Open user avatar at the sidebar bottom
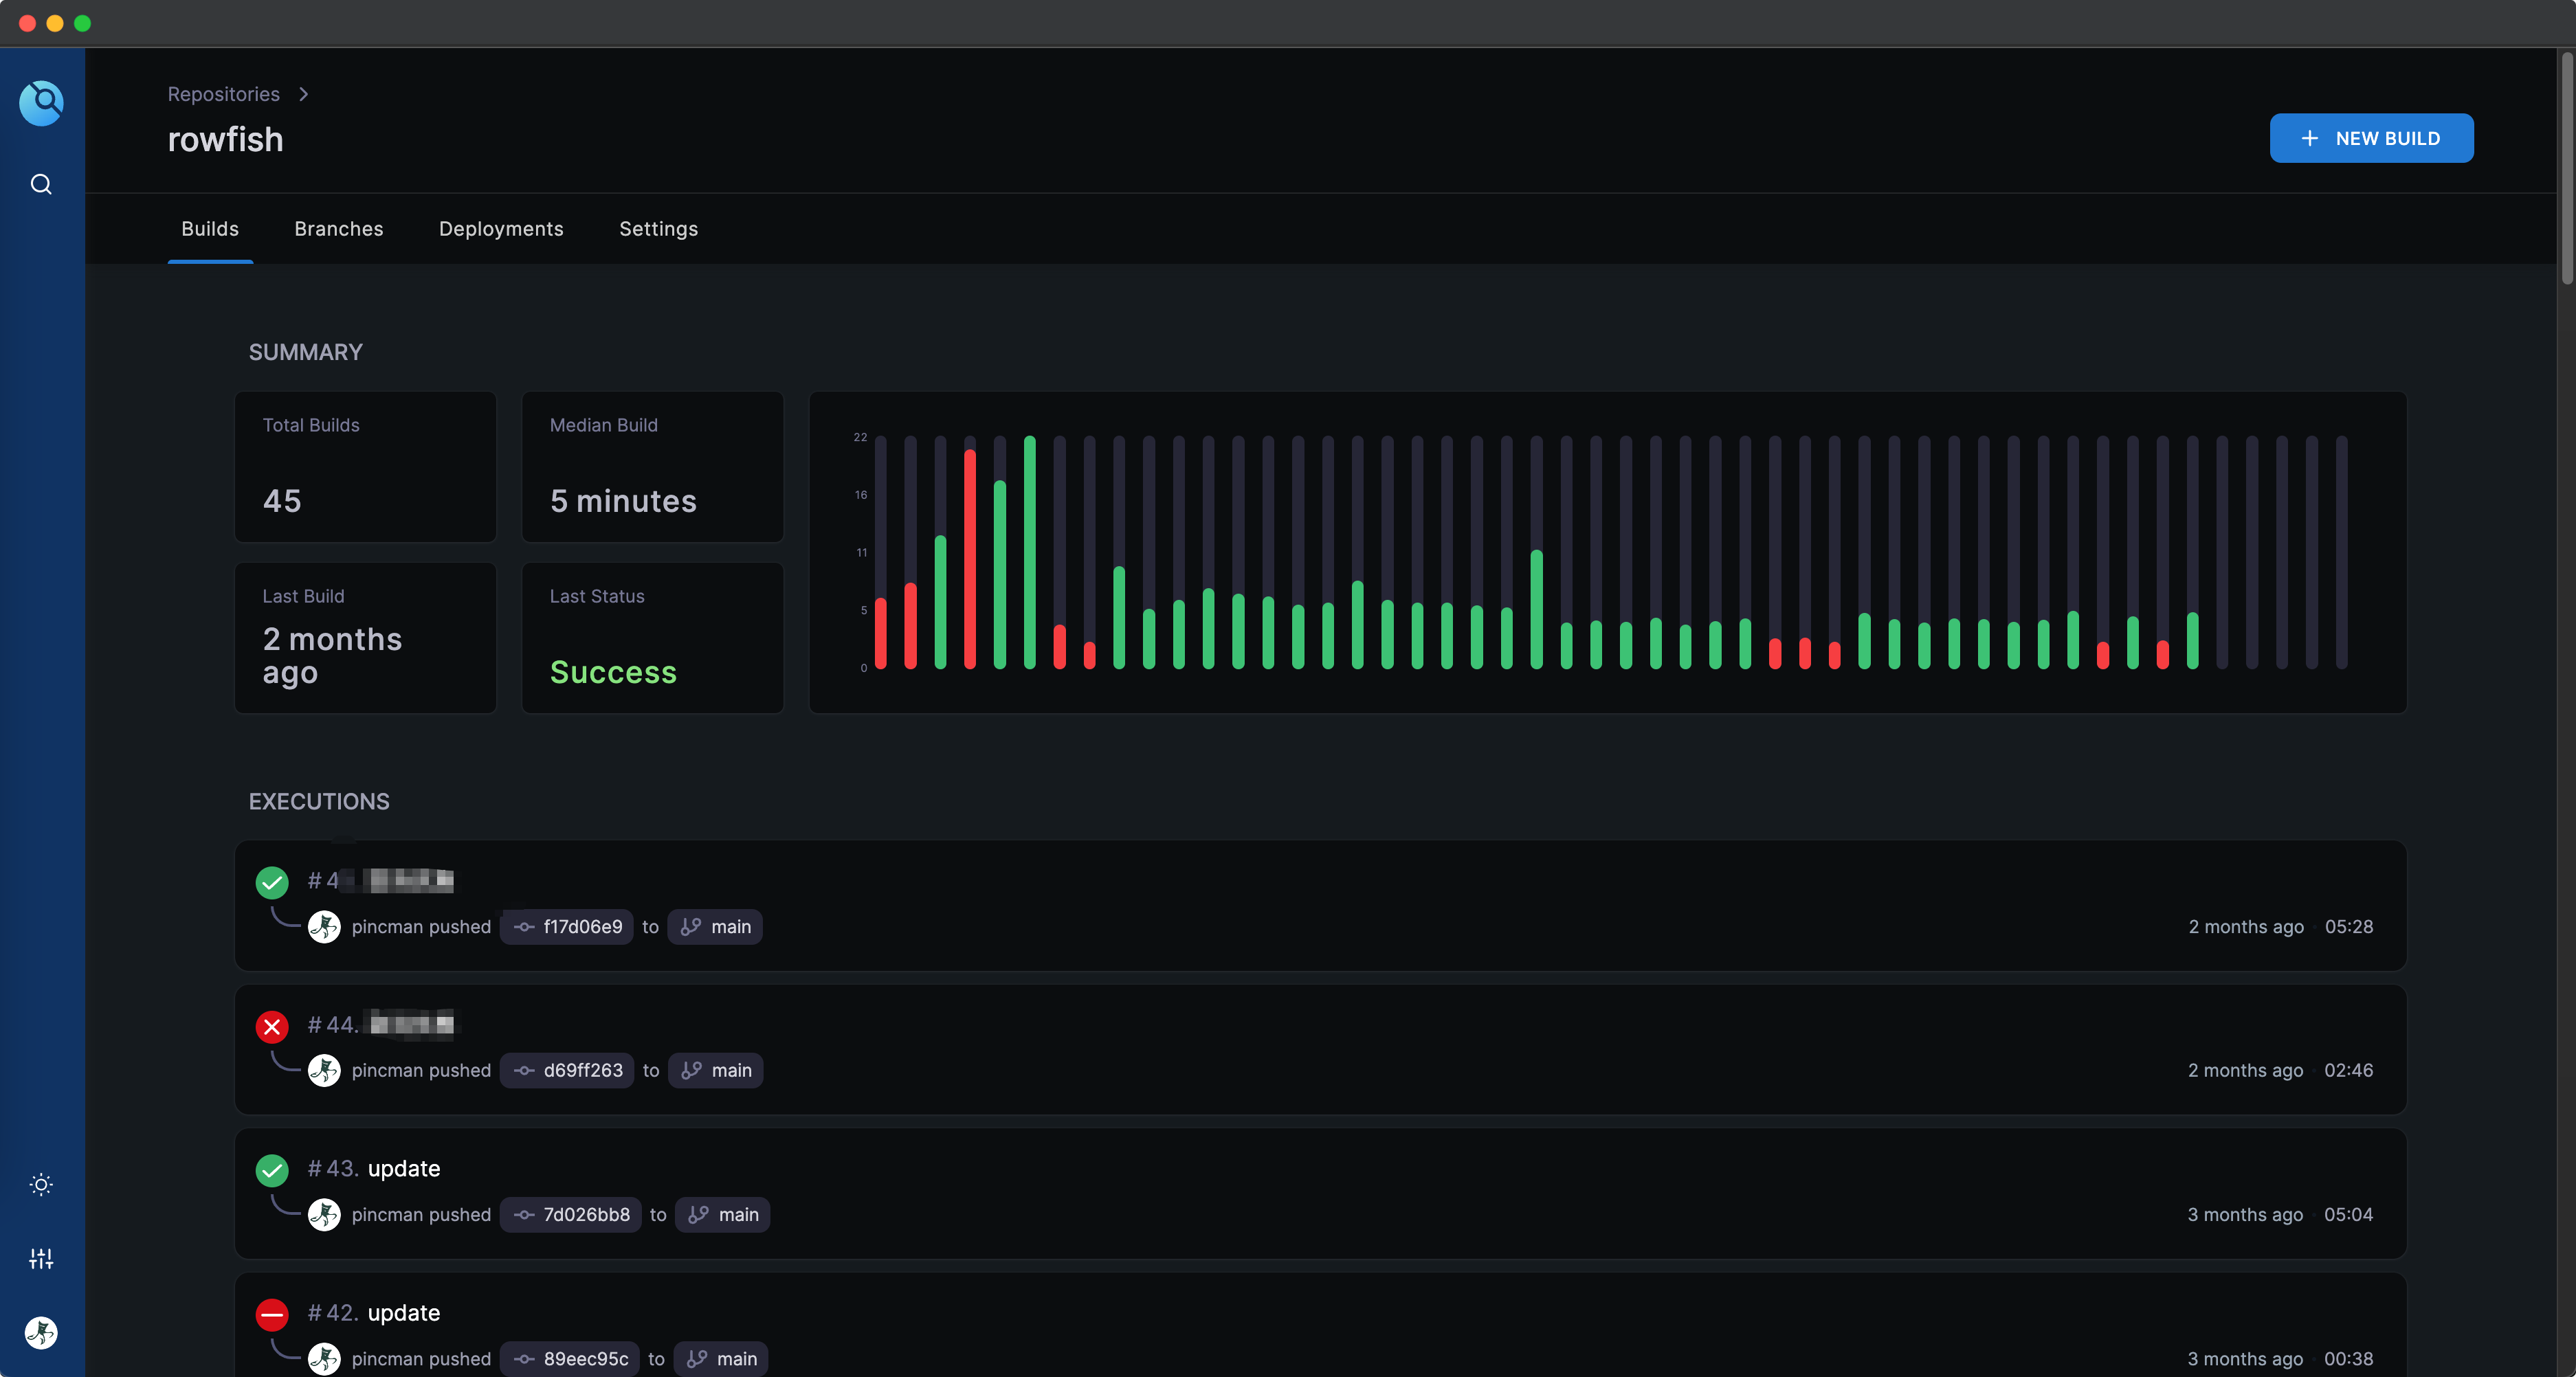2576x1377 pixels. [41, 1332]
